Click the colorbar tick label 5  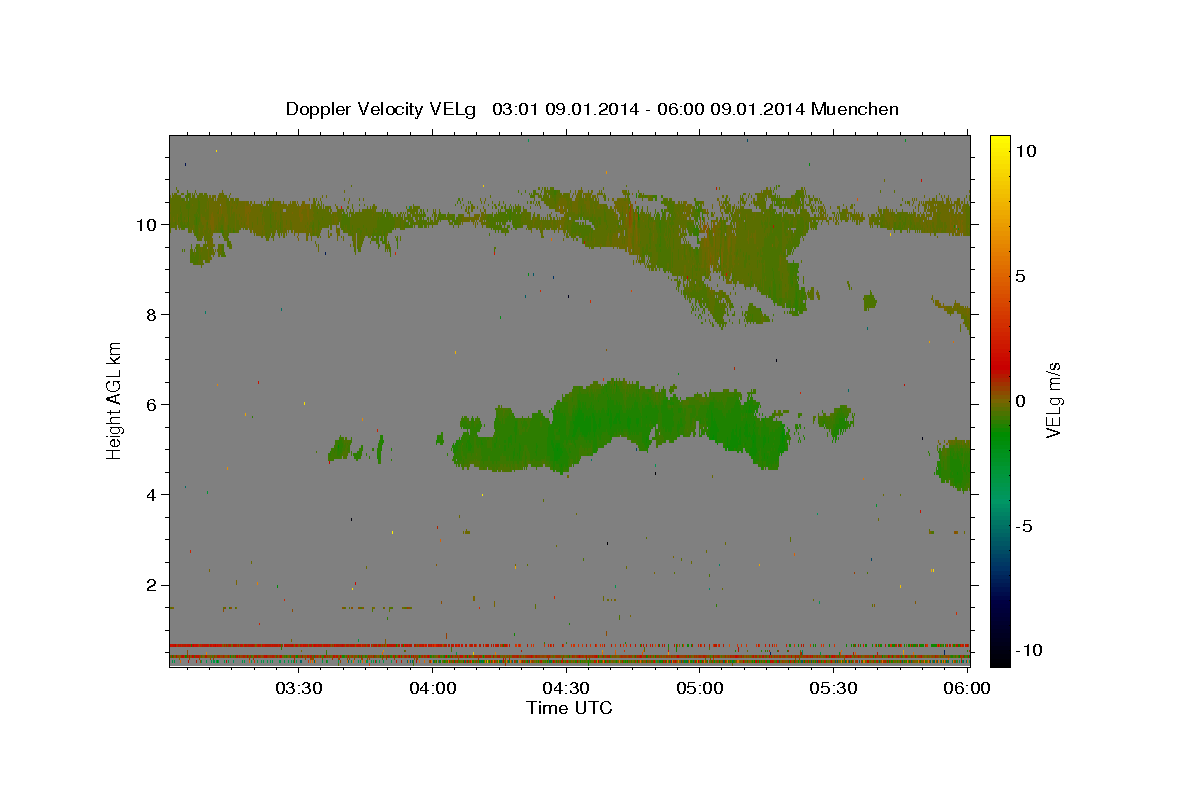click(1021, 276)
